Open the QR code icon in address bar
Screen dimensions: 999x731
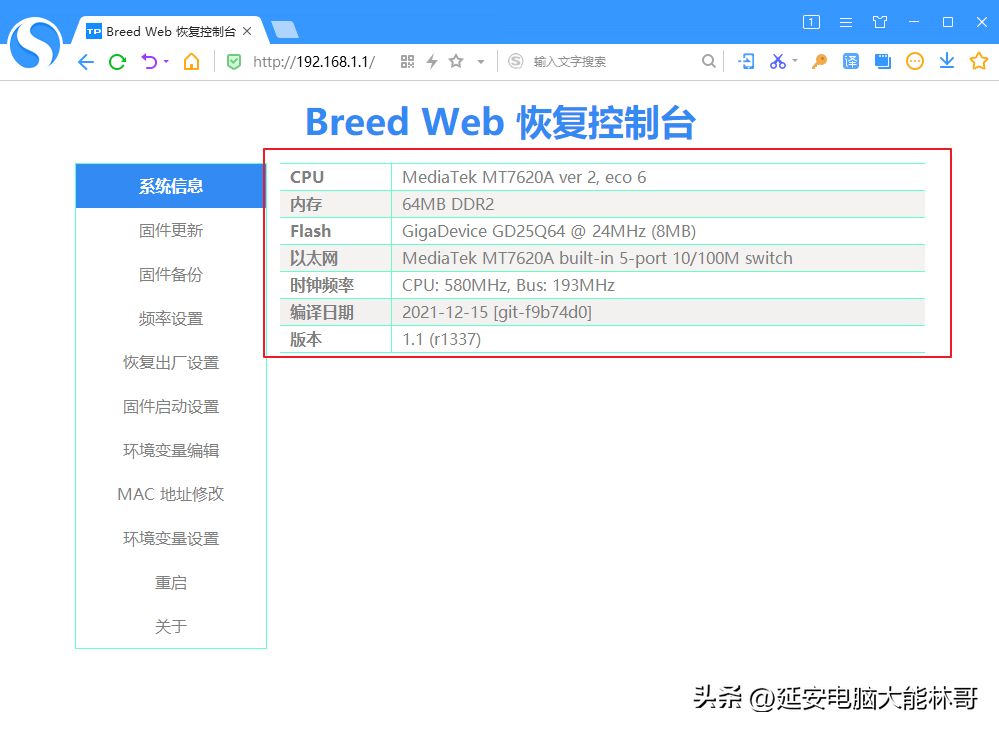pos(407,62)
